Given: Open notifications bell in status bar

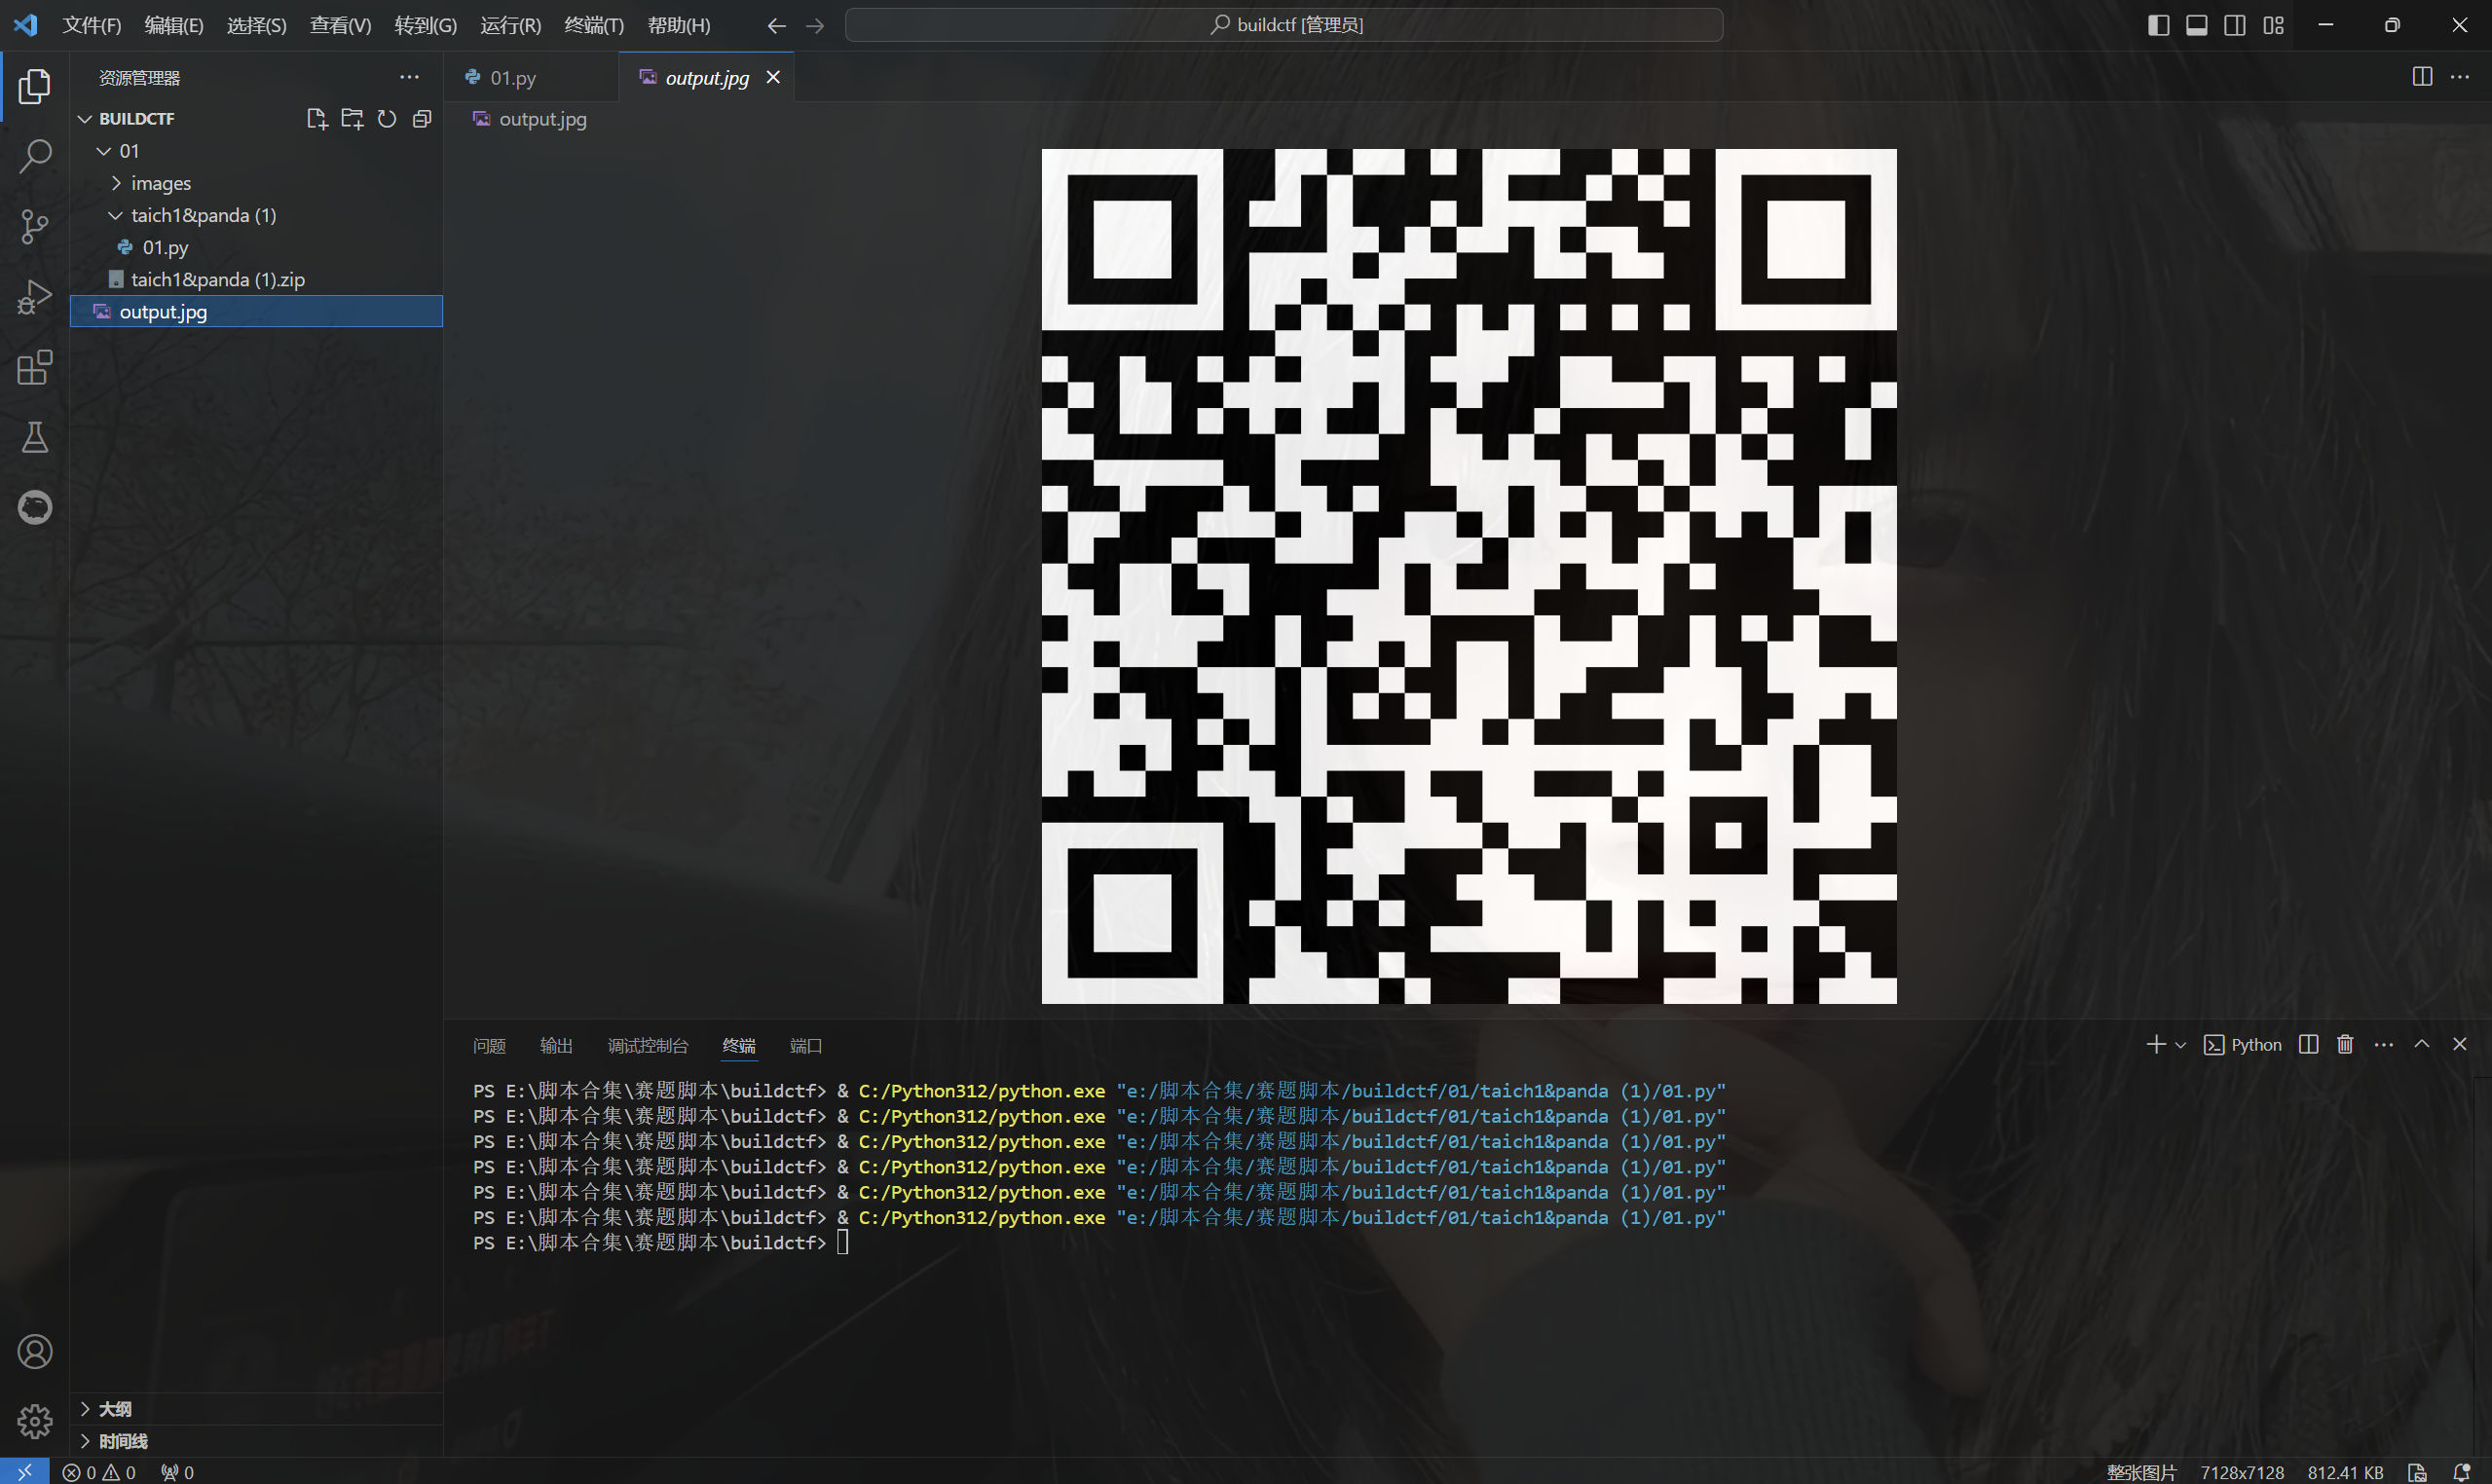Looking at the screenshot, I should 2461,1472.
